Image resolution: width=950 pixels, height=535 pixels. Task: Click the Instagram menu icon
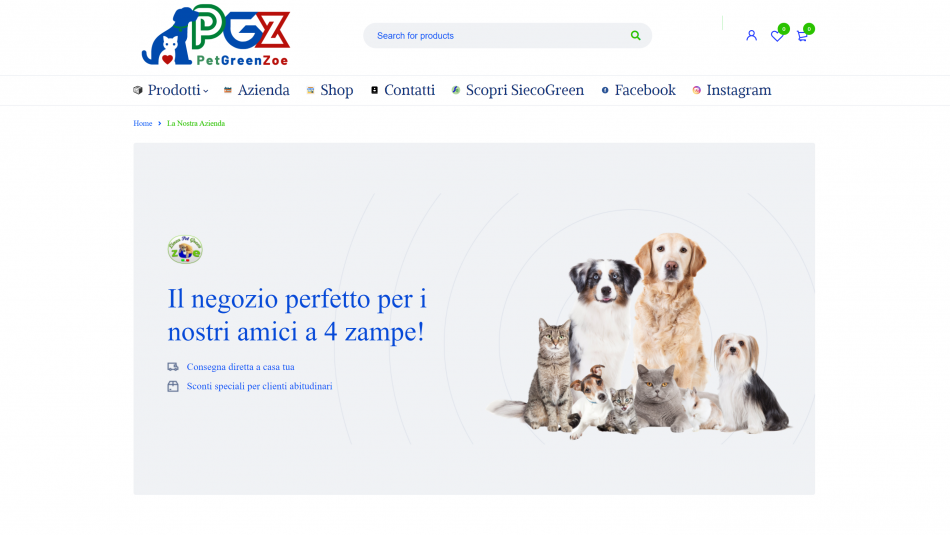coord(697,90)
